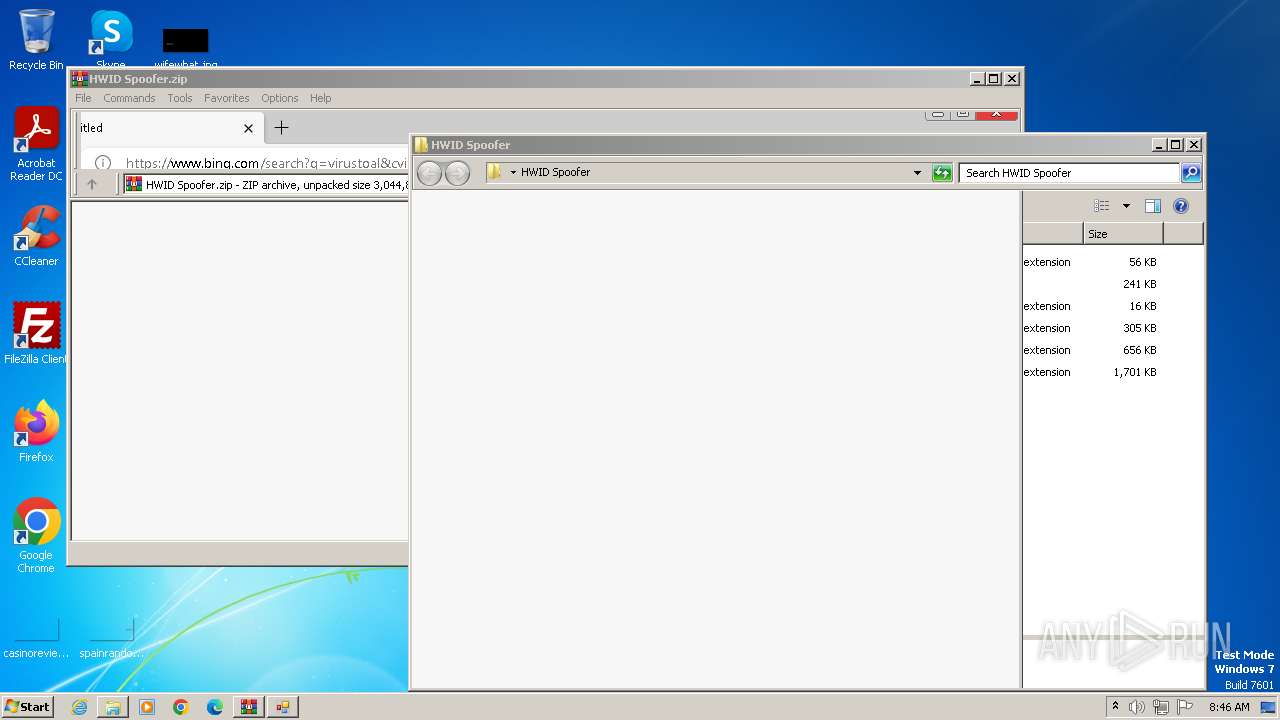Open the view options dropdown arrow
Viewport: 1280px width, 720px height.
click(1126, 206)
